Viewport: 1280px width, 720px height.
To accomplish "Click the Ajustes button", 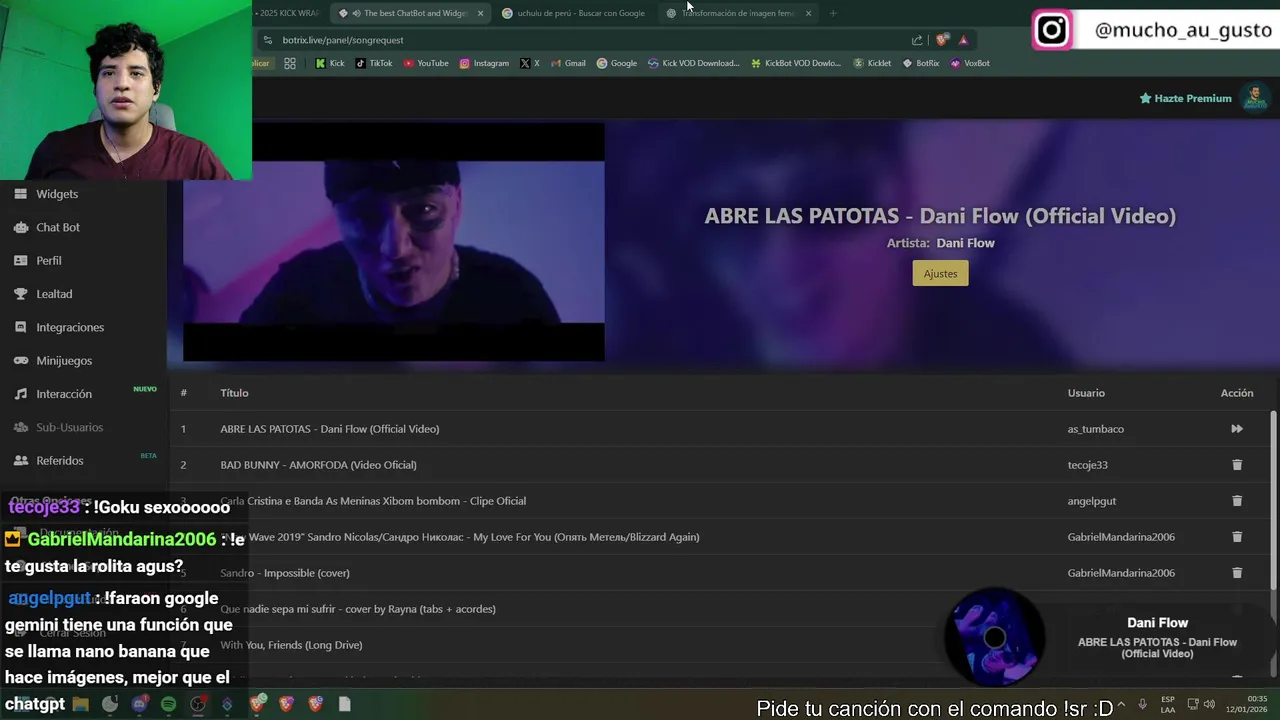I will 940,273.
